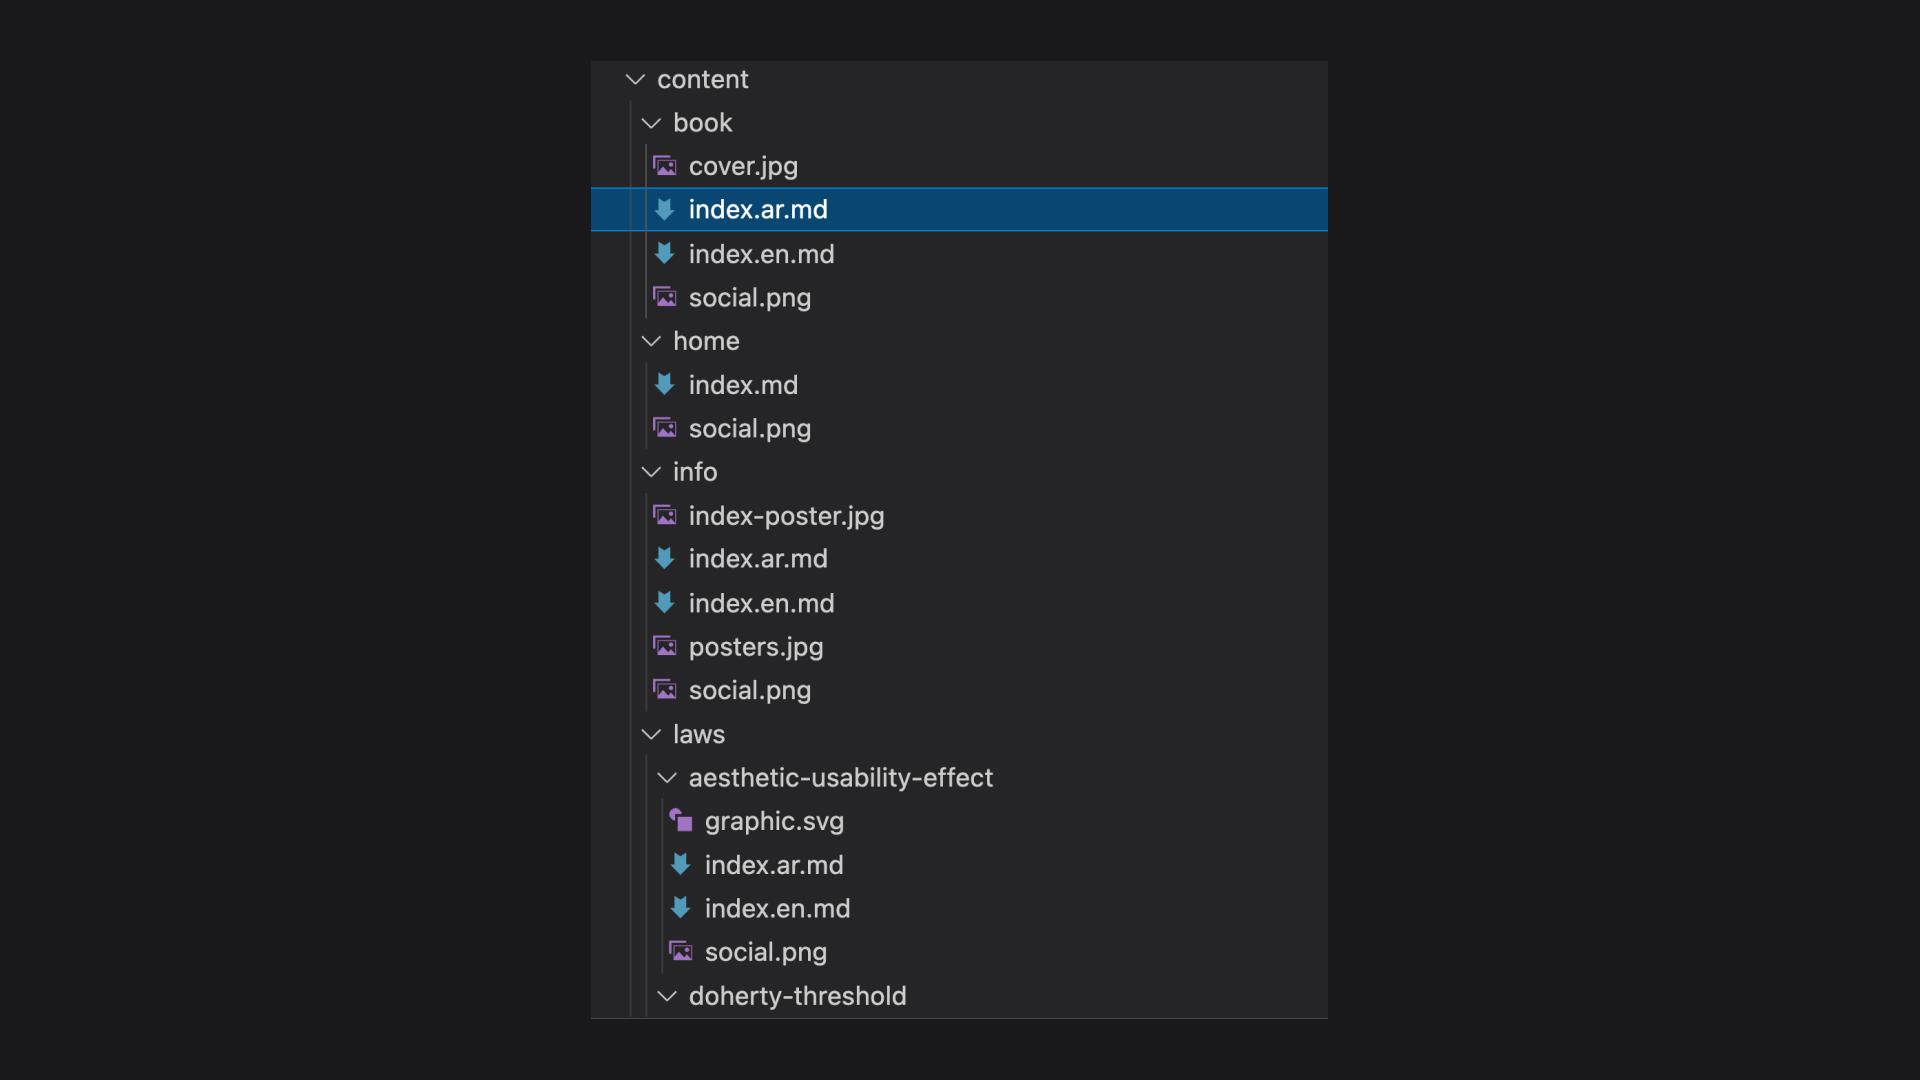Open index.en.md under aesthetic-usability-effect

[x=777, y=908]
